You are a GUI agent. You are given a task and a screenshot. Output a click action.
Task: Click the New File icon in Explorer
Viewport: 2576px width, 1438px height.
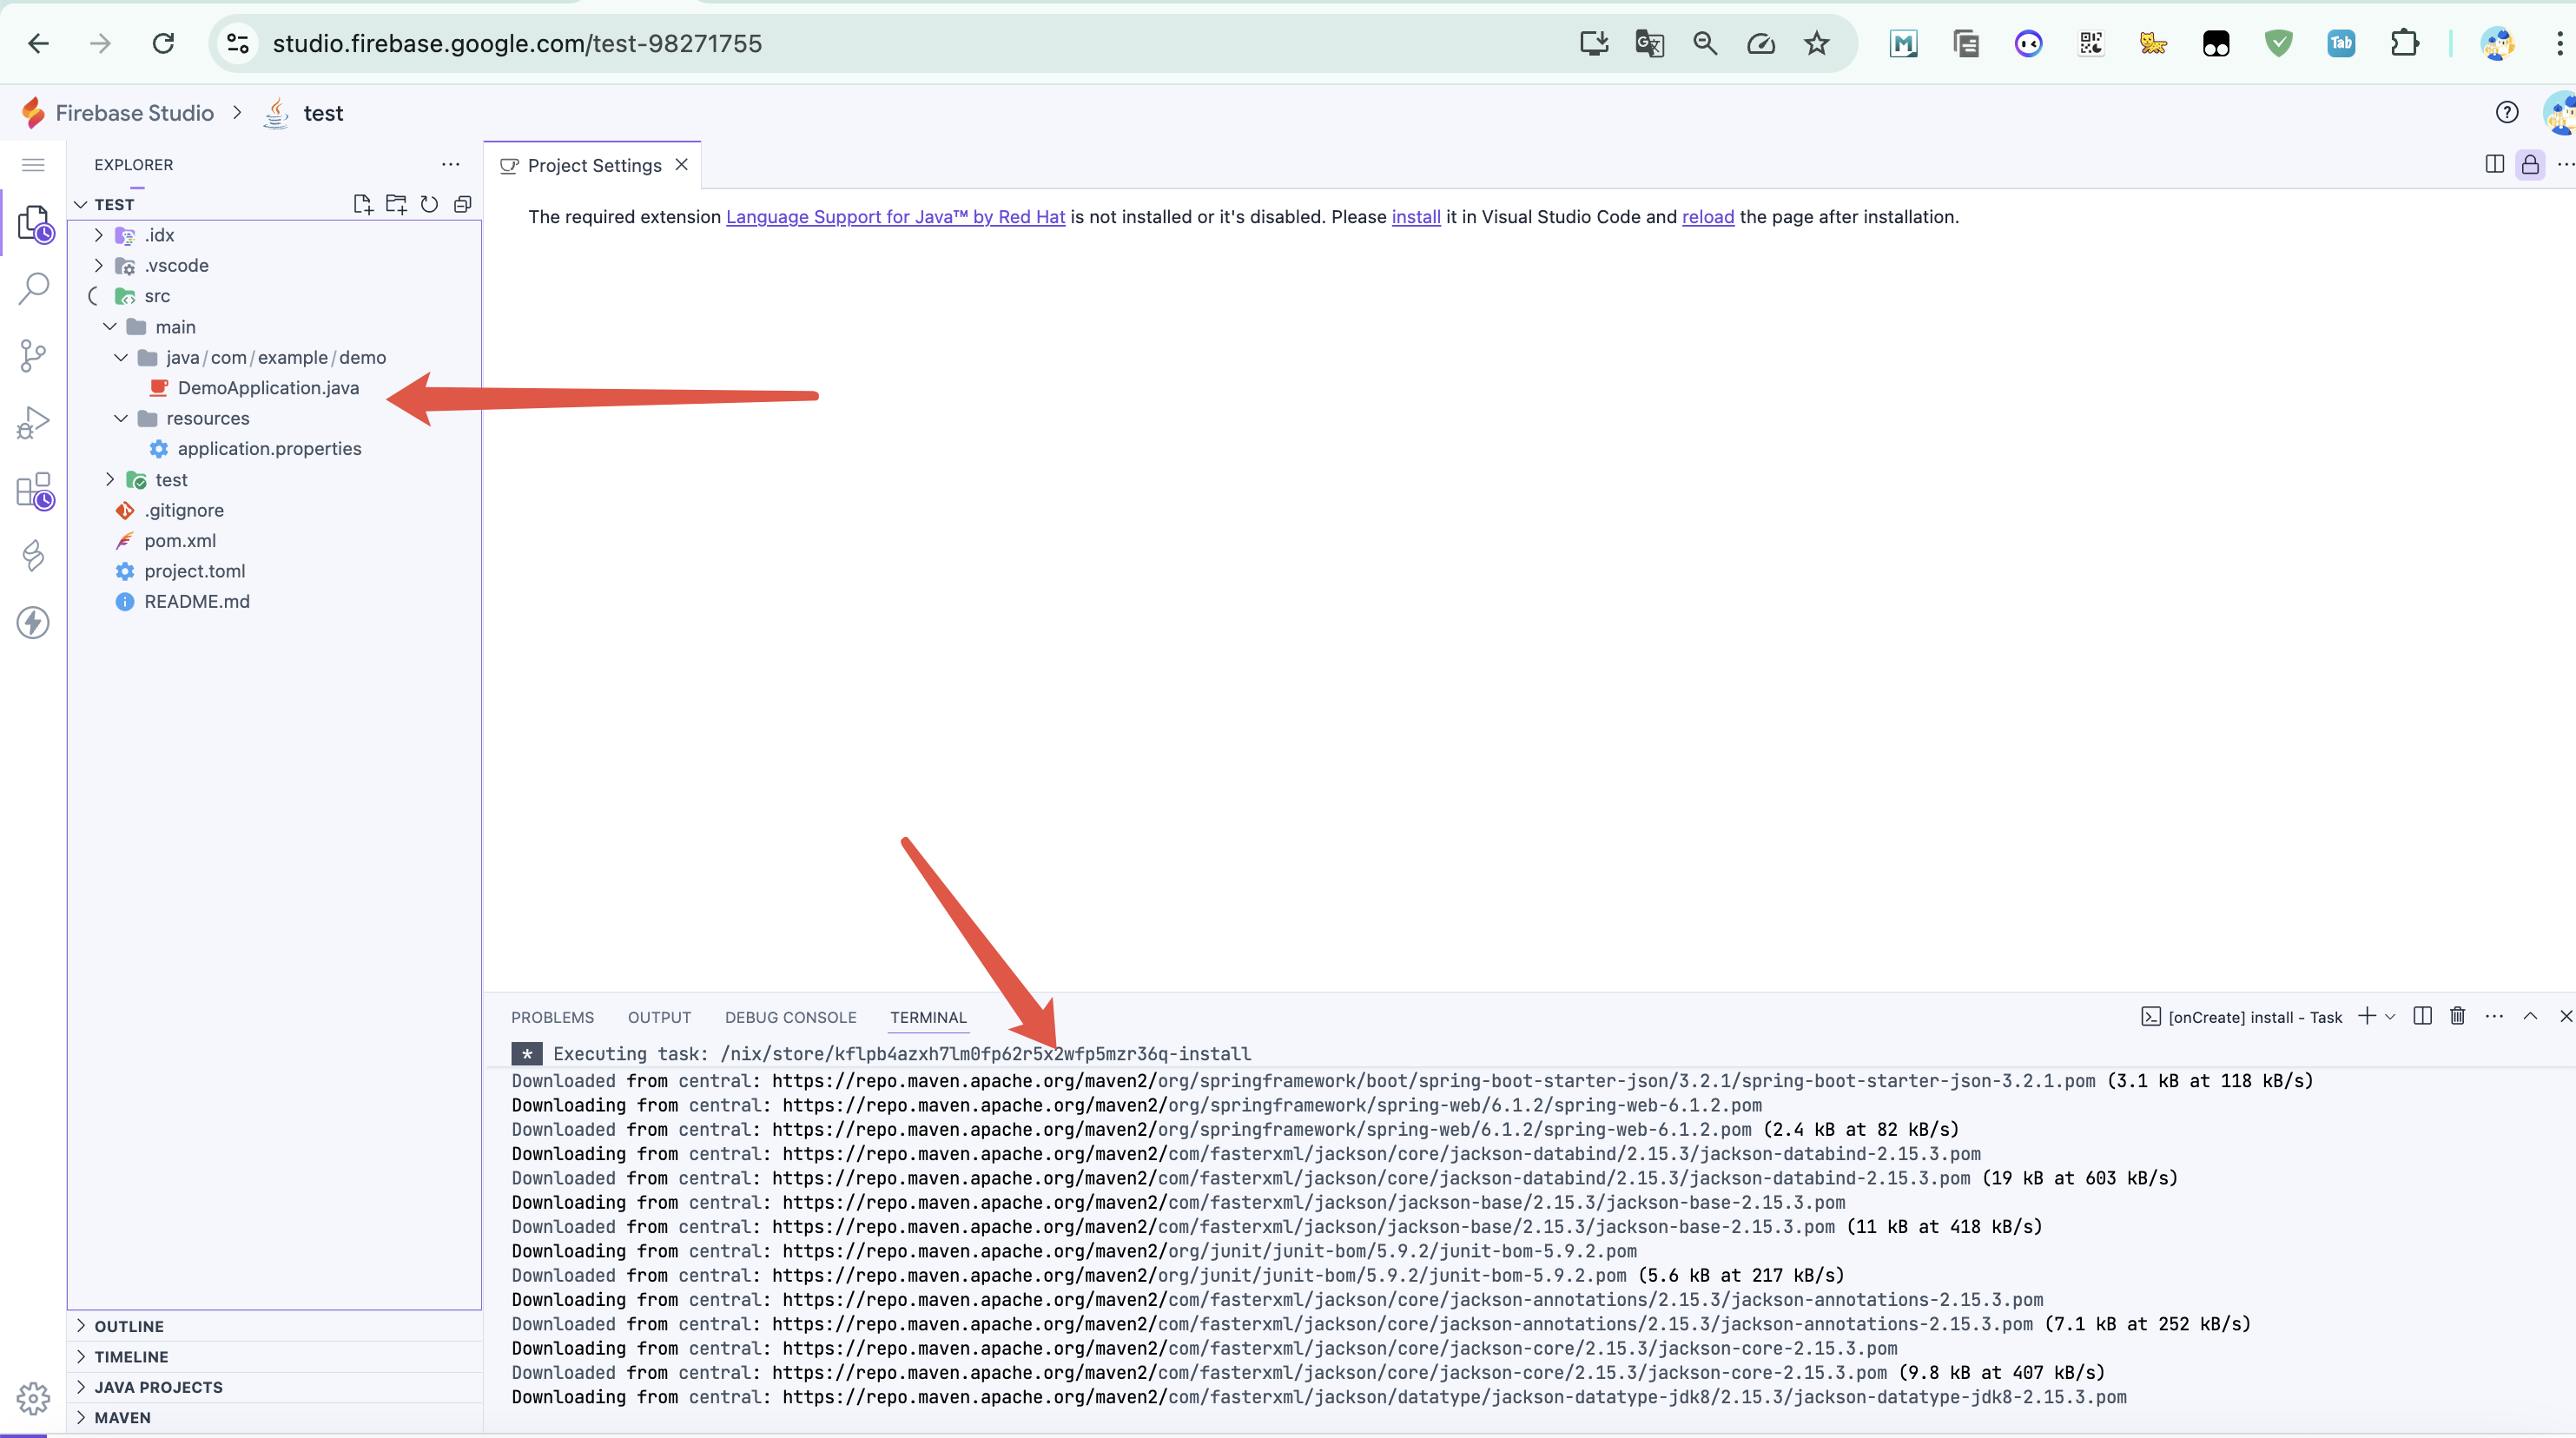tap(362, 204)
